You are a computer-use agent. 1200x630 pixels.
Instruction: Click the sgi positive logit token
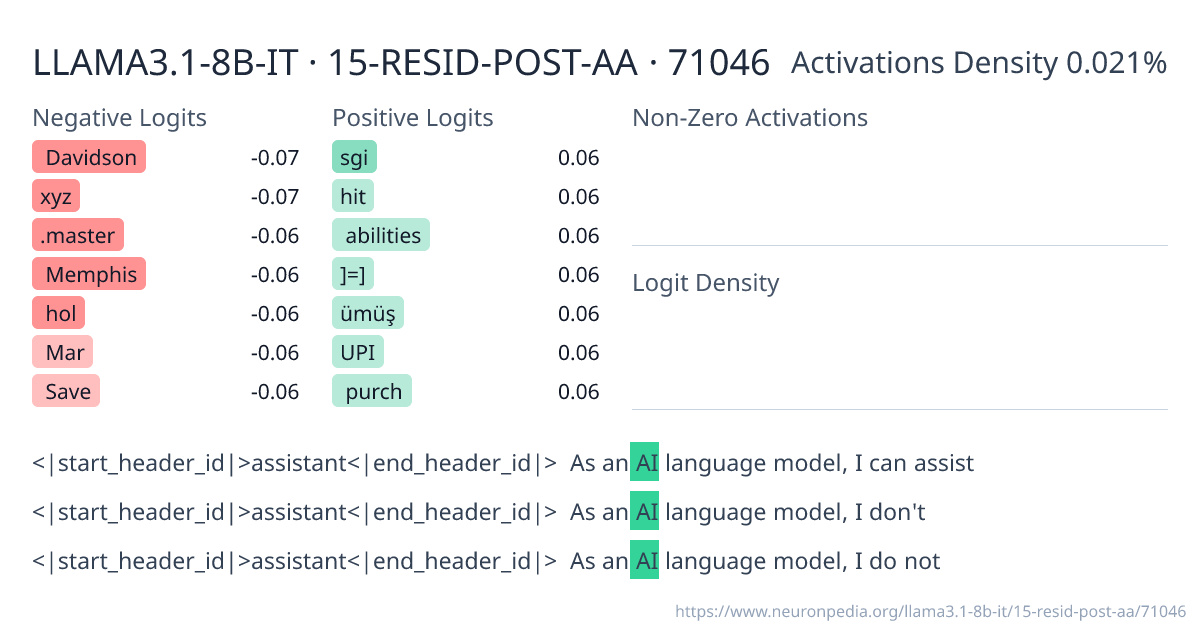coord(354,157)
